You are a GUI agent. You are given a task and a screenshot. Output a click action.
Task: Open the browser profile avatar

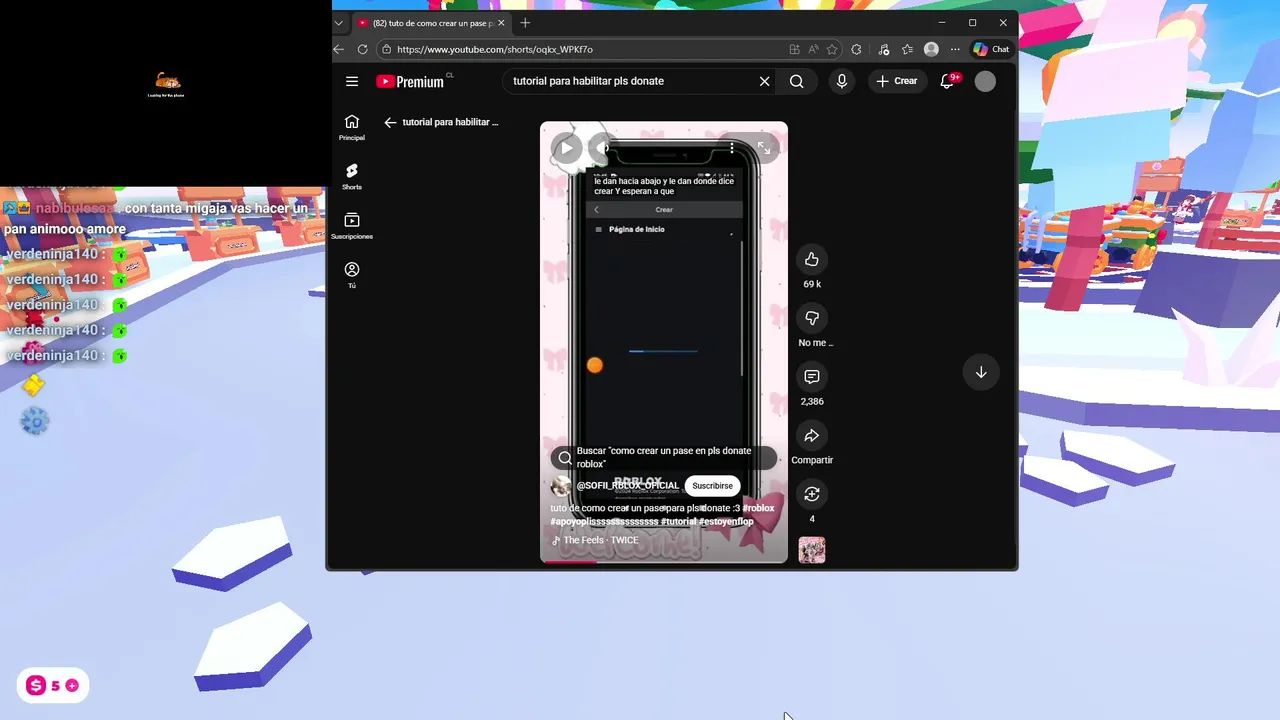click(x=931, y=49)
